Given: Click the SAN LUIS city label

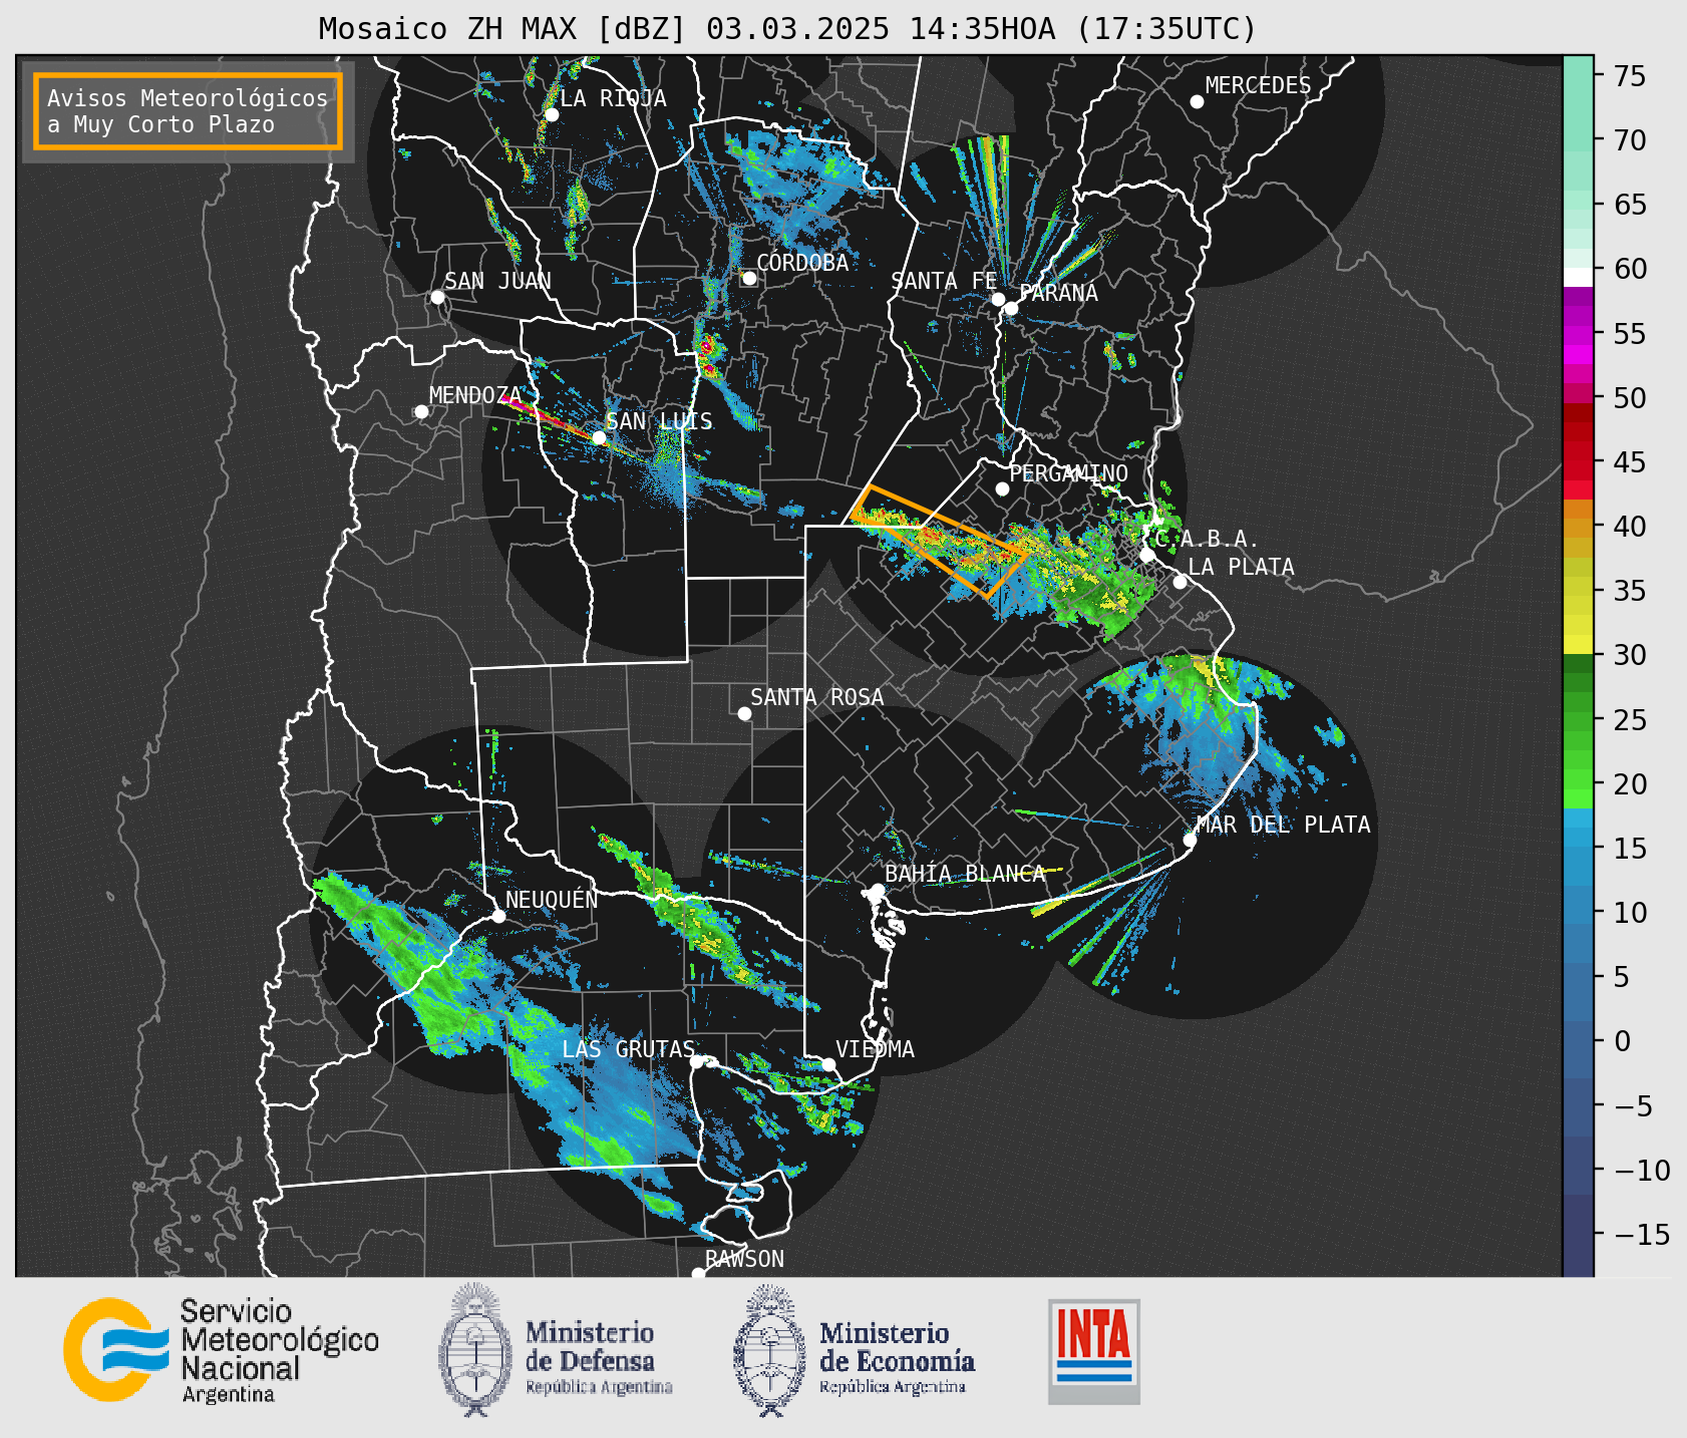Looking at the screenshot, I should click(x=660, y=421).
